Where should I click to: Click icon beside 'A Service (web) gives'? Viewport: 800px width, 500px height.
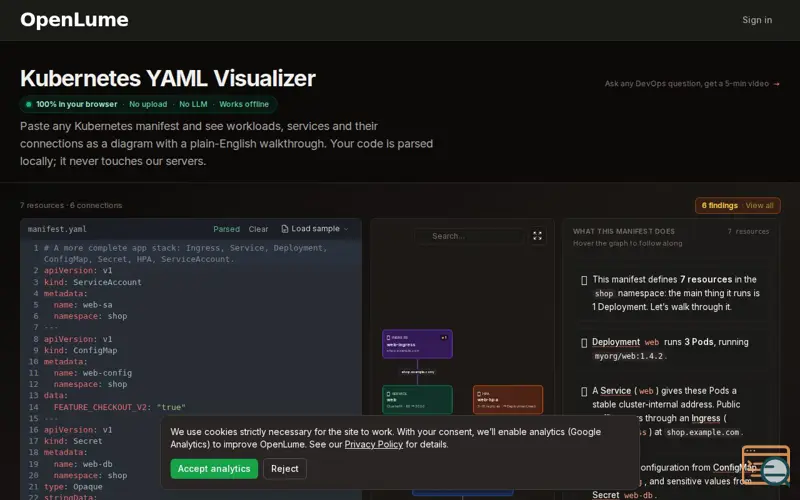pos(584,392)
